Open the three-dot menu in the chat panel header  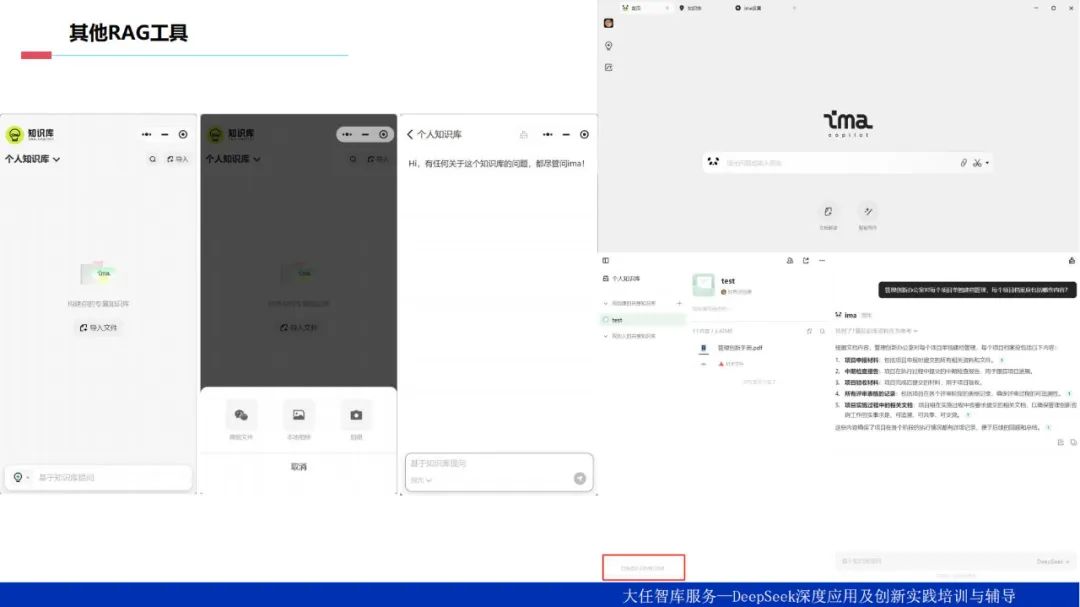coord(547,134)
